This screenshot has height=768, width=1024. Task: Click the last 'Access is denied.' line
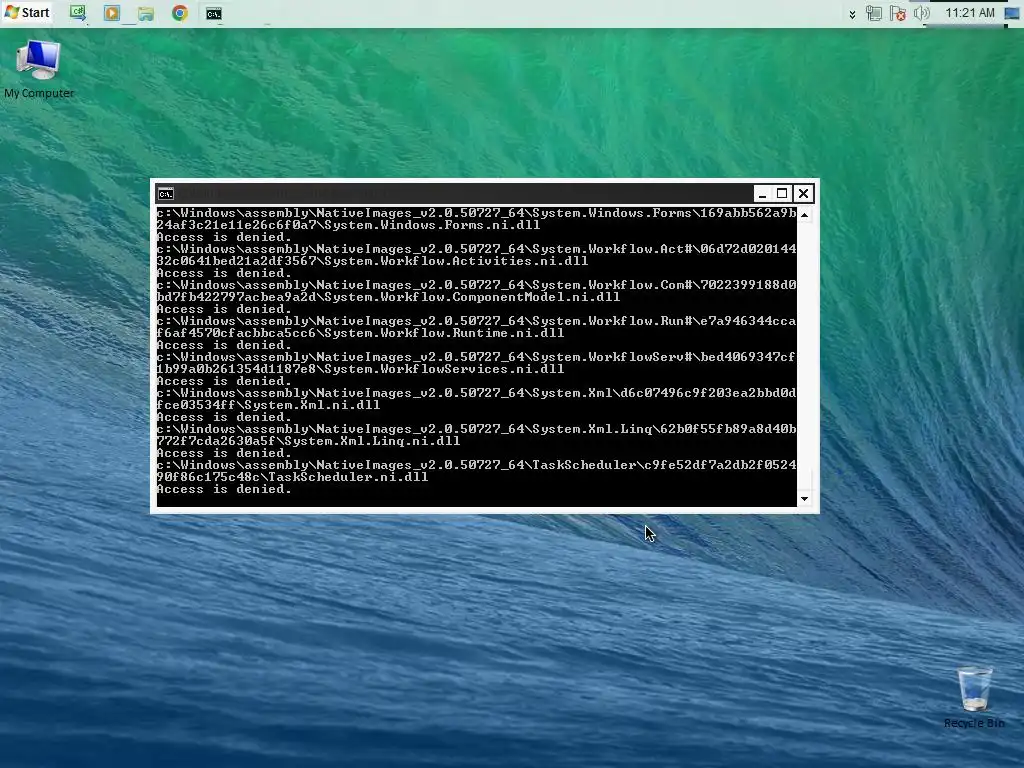click(x=224, y=489)
